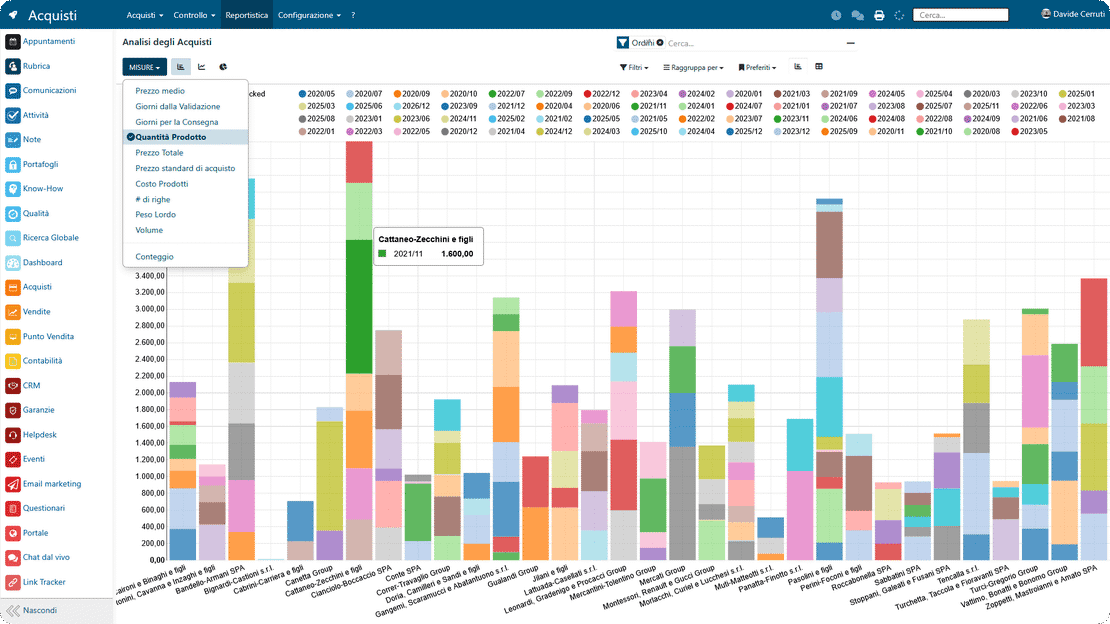Open the Know-How app icon

point(12,189)
